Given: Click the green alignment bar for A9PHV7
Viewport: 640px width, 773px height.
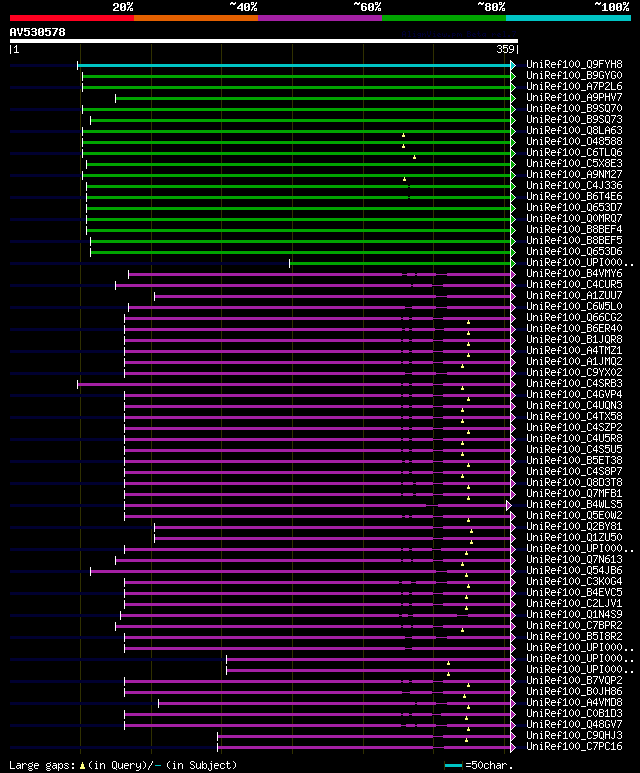Looking at the screenshot, I should pos(313,98).
